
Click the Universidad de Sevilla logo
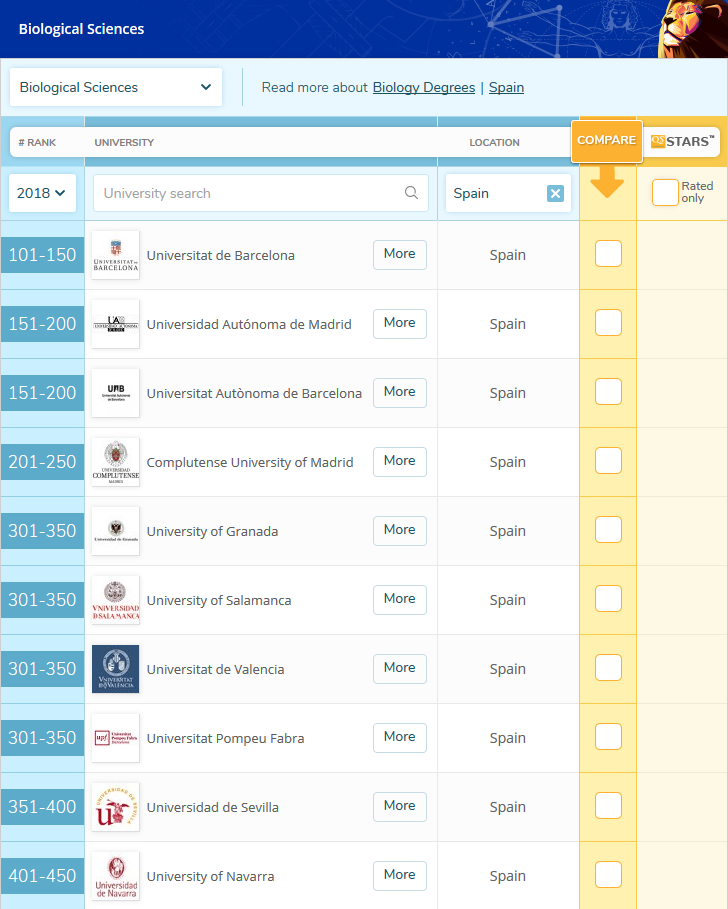pyautogui.click(x=115, y=807)
